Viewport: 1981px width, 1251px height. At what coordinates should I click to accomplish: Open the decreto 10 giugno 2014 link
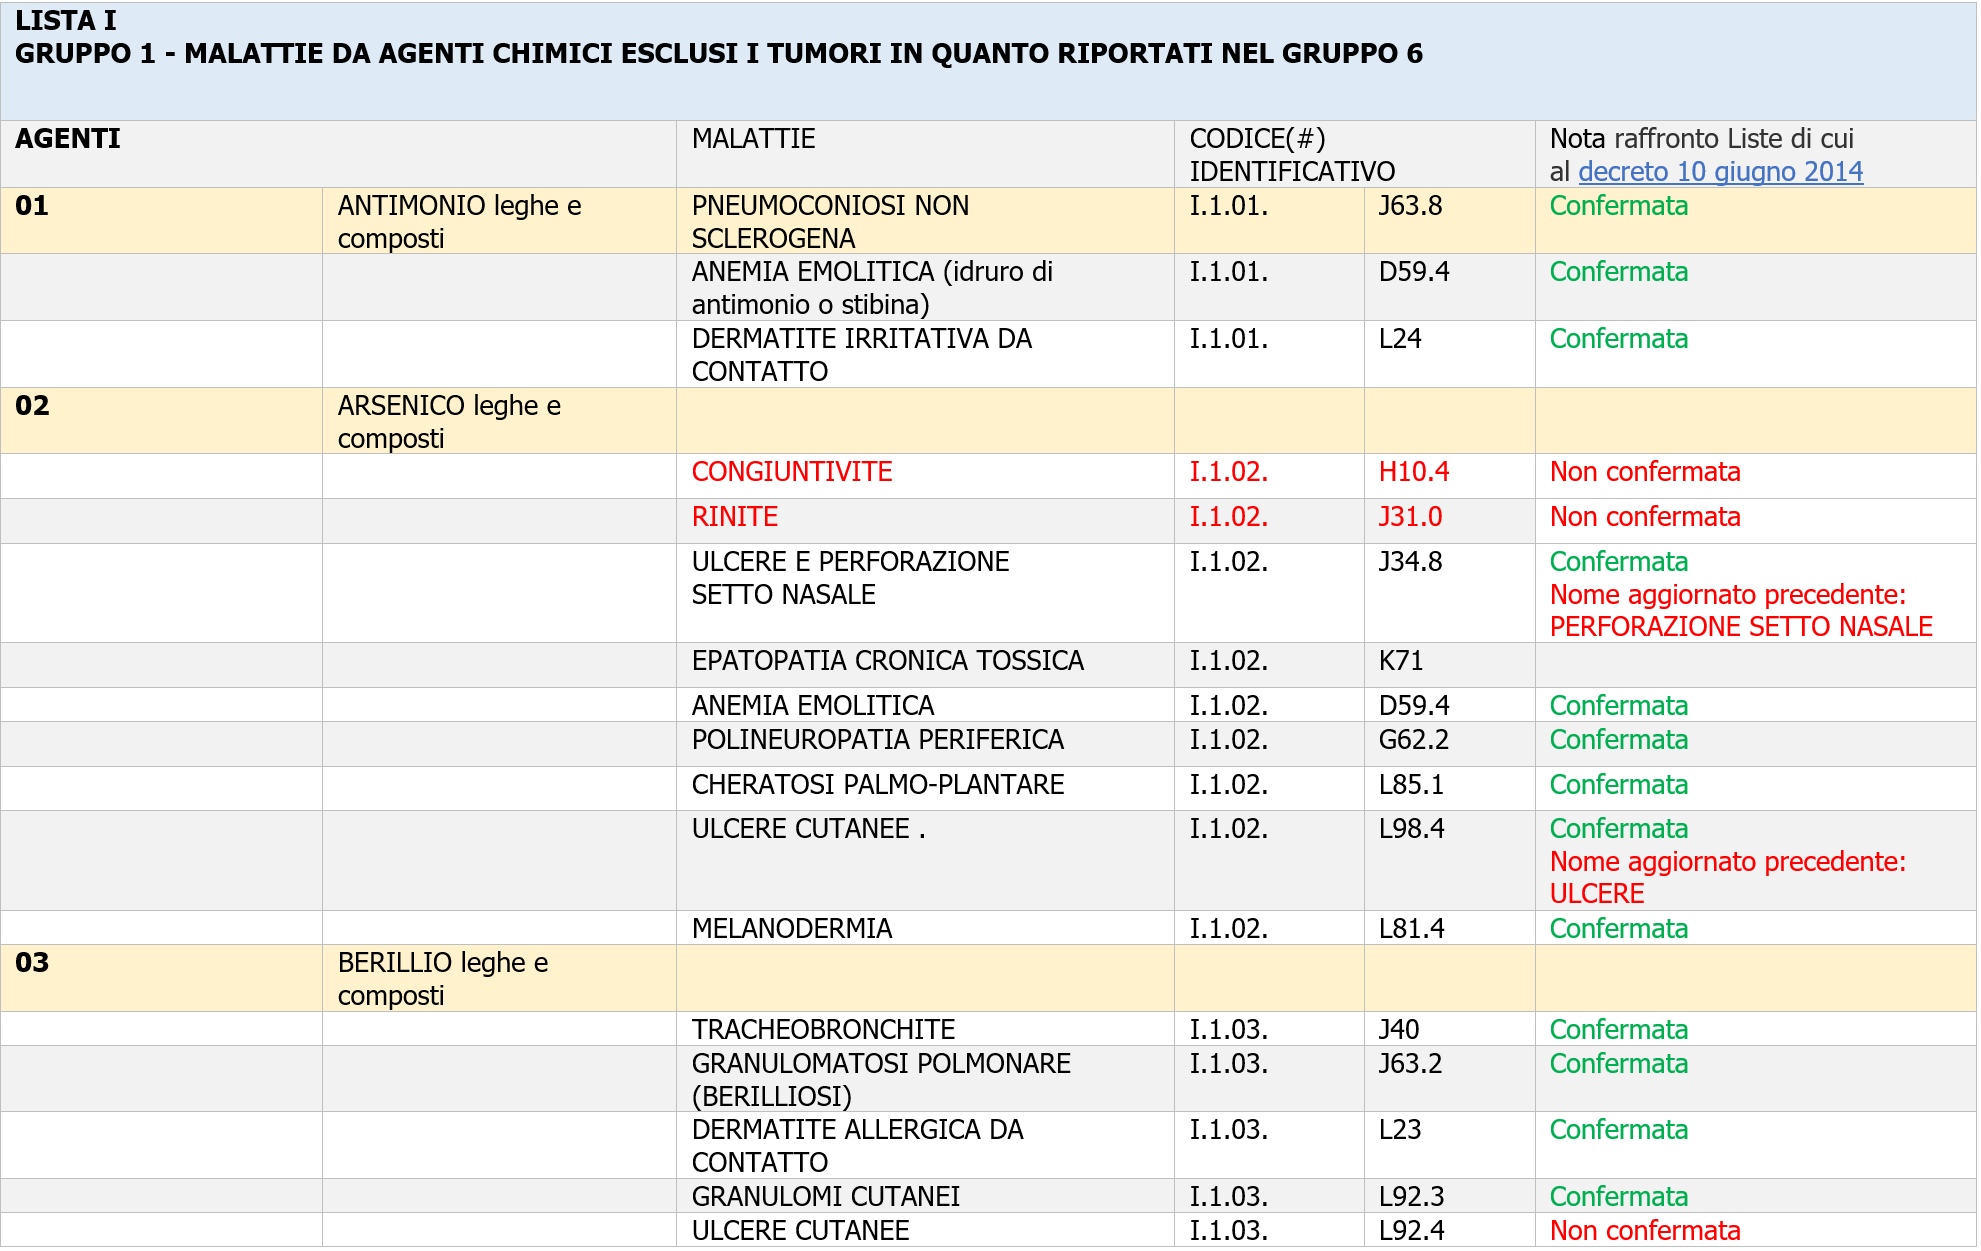click(x=1720, y=172)
